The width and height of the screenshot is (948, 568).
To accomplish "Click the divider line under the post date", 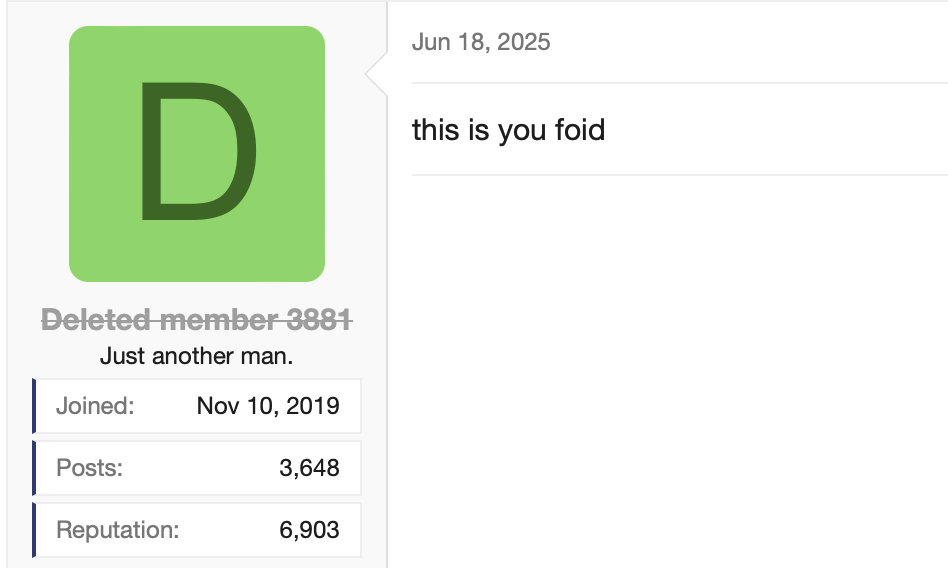I will [680, 83].
